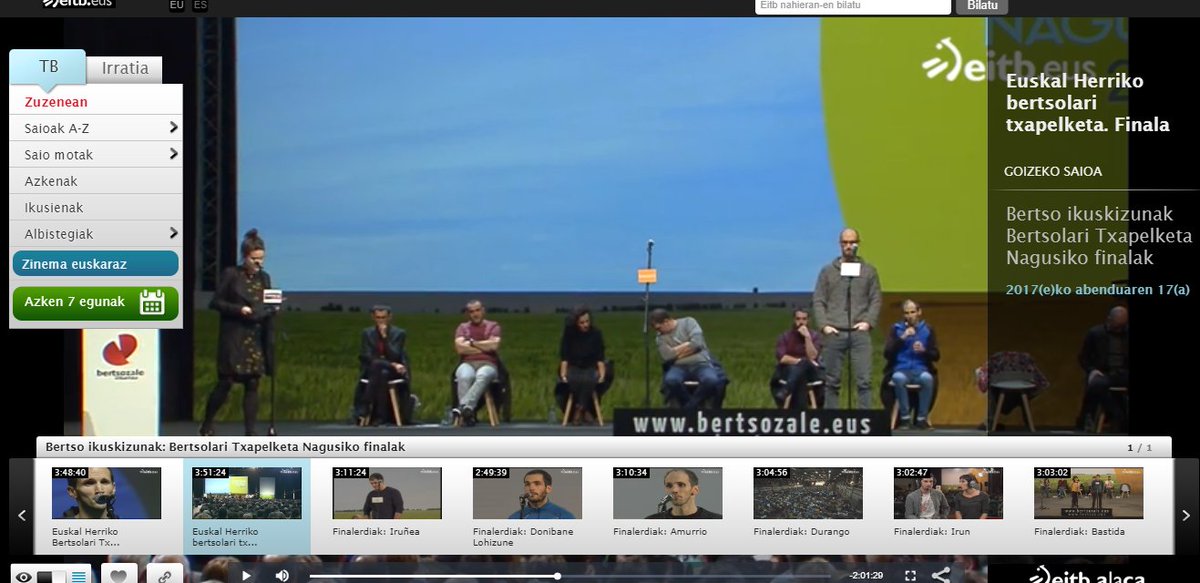Viewport: 1200px width, 583px height.
Task: Open the Finalerdiak: Bastida video thumbnail
Action: coord(1088,493)
